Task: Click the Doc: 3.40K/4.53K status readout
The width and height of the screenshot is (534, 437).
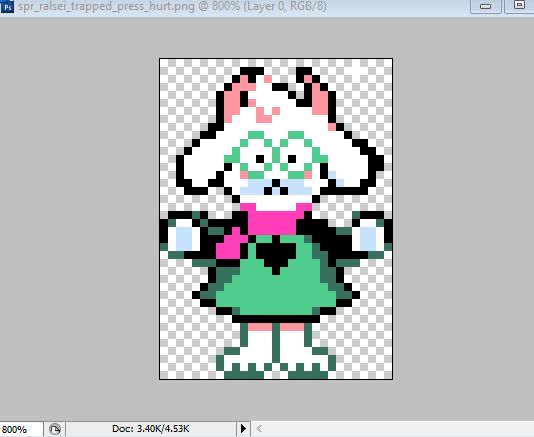Action: pos(151,428)
